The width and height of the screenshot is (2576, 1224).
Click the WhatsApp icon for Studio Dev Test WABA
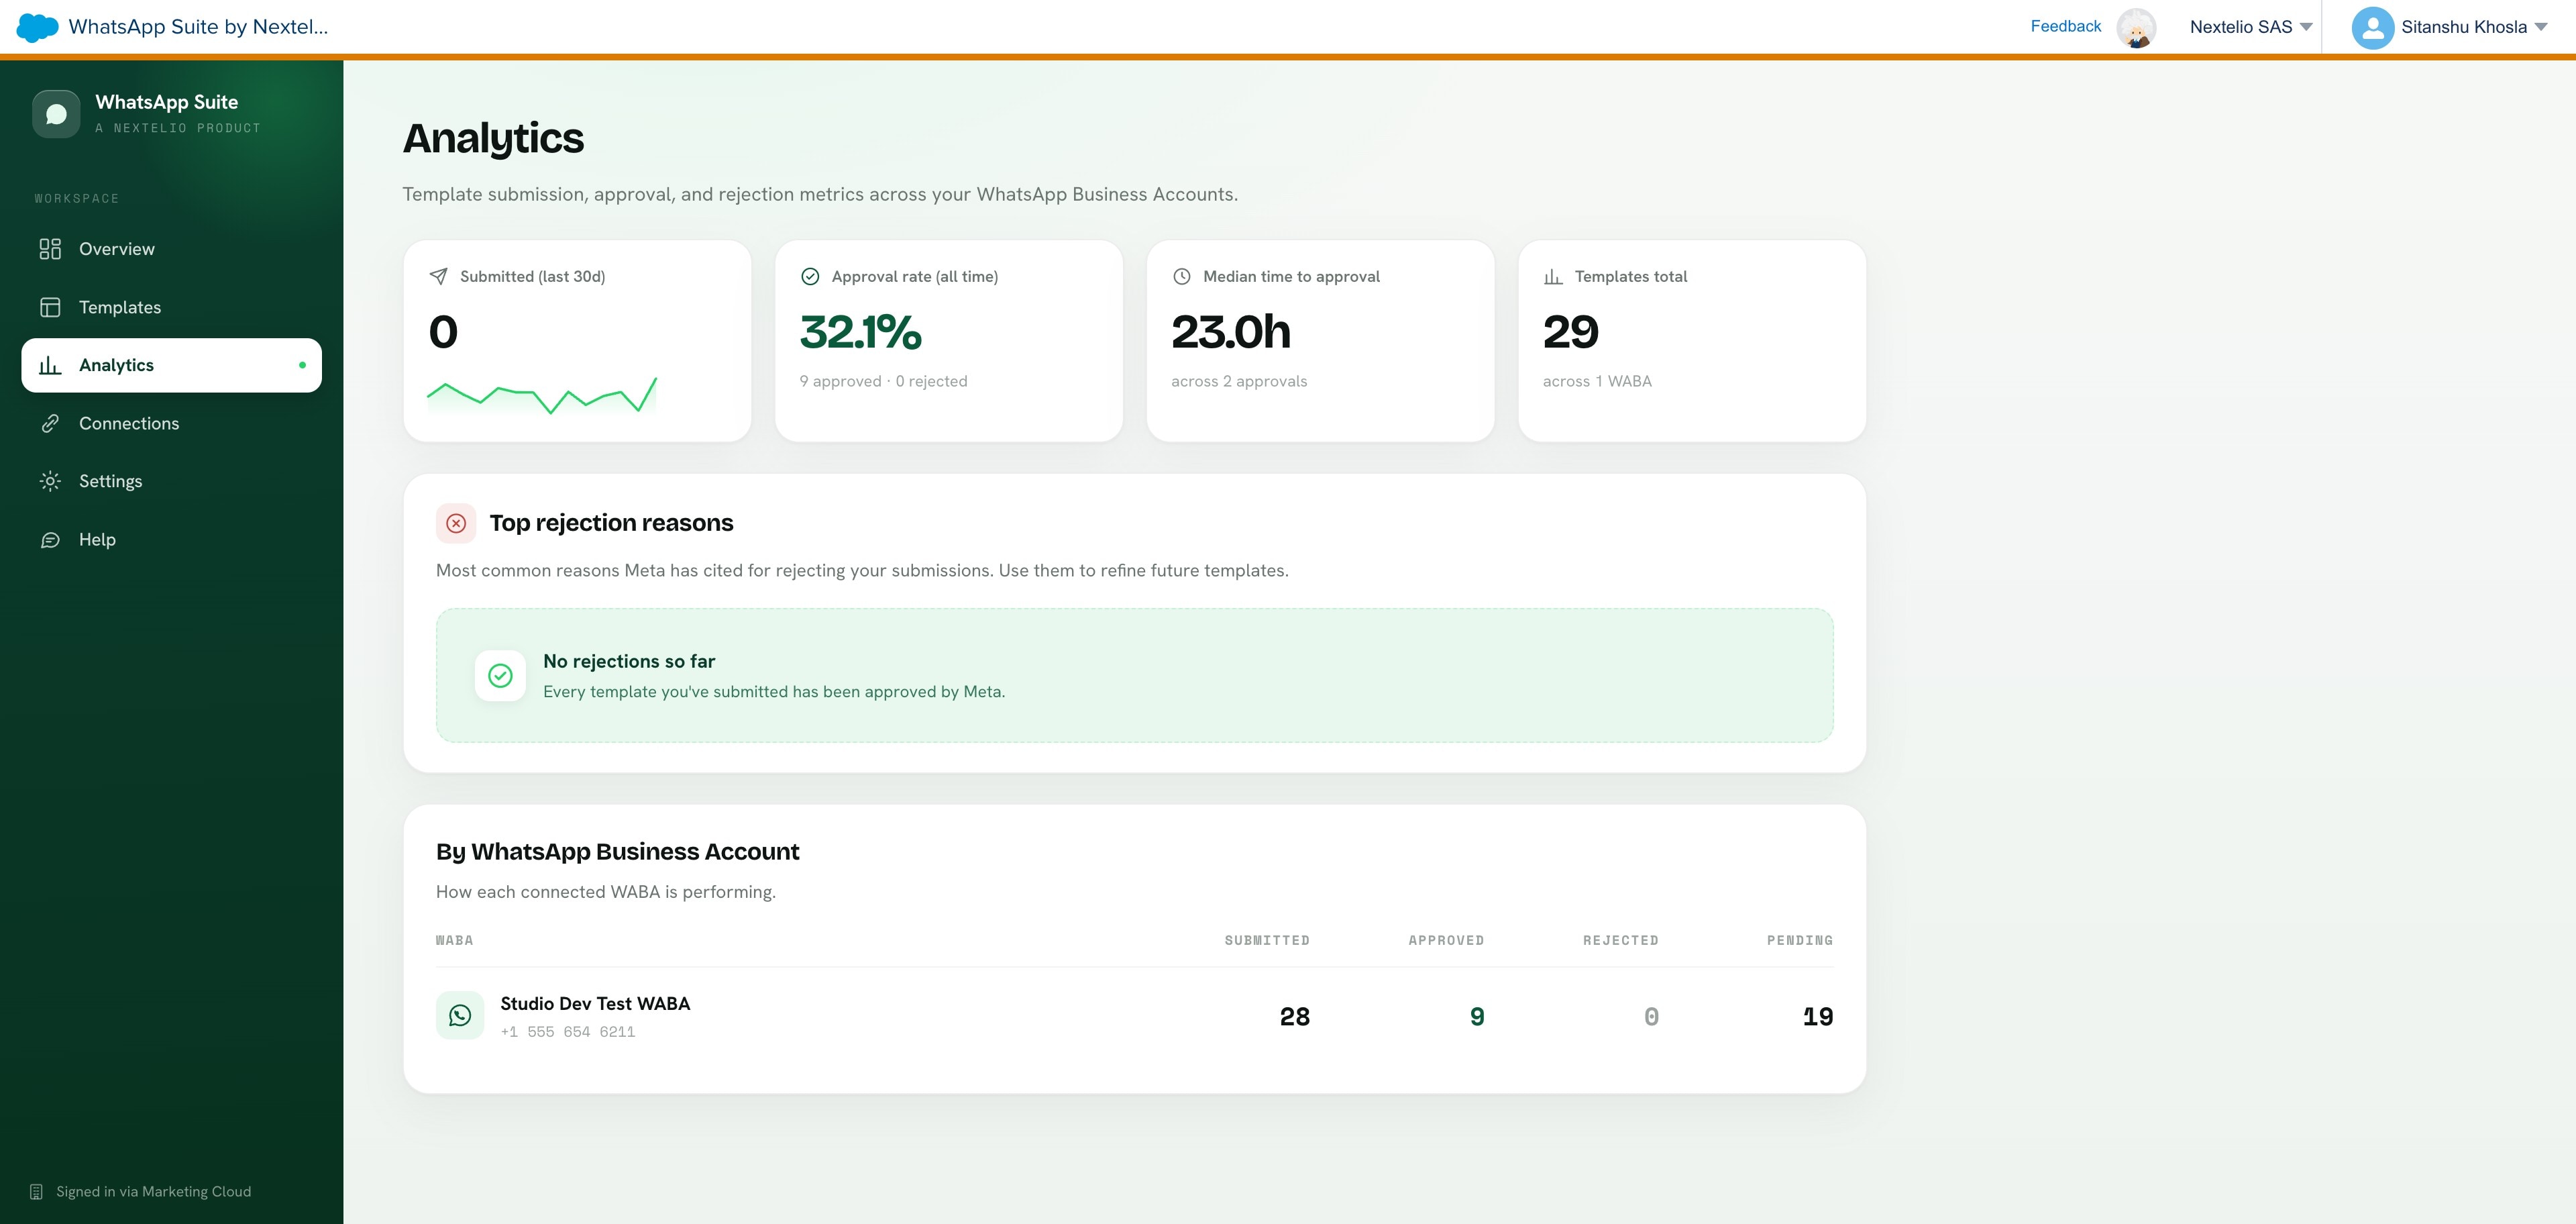[460, 1016]
